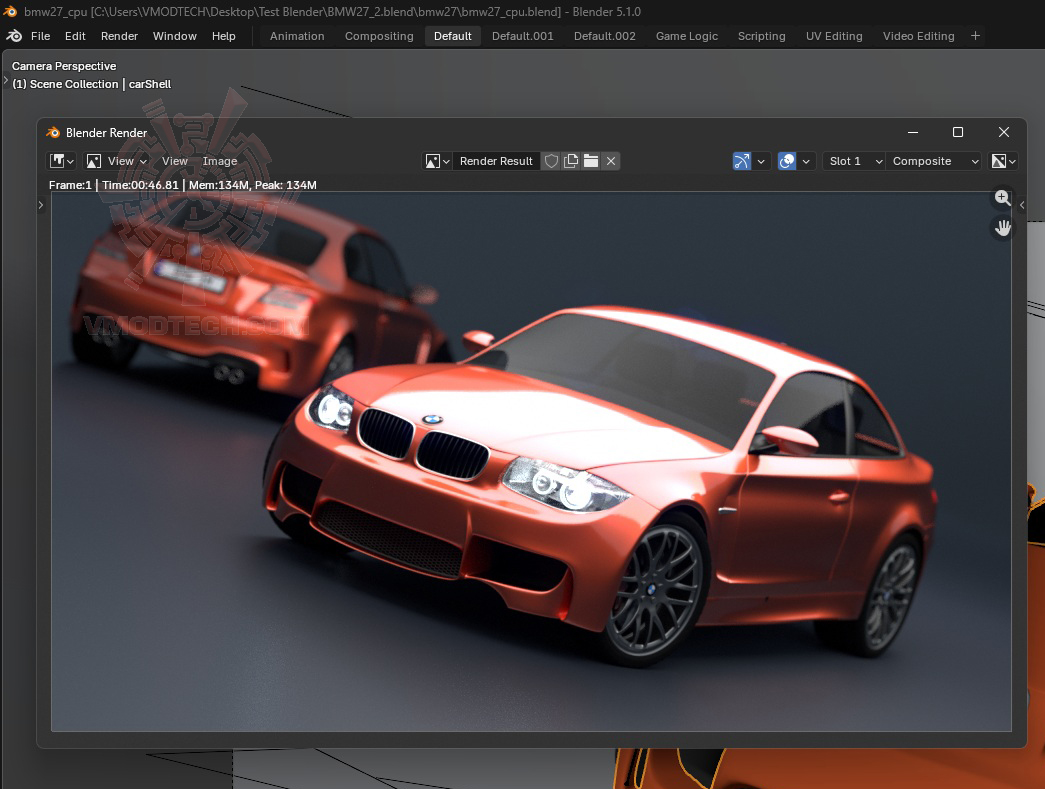The image size is (1045, 789).
Task: Open the View menu in image editor header
Action: (175, 161)
